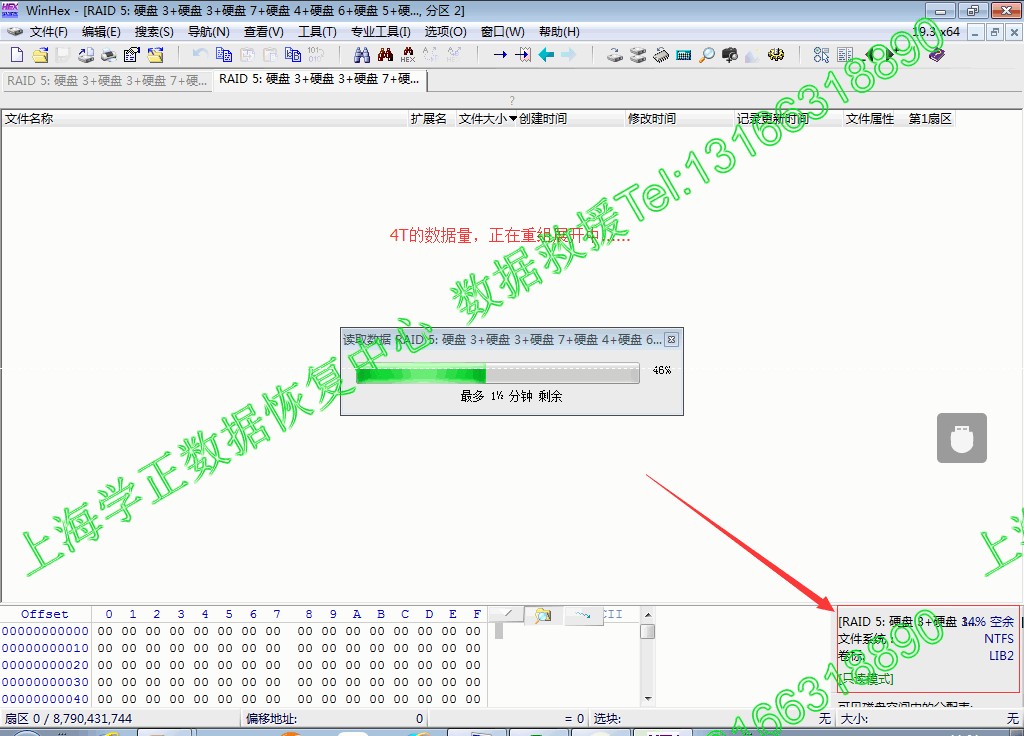
Task: Click the LIB2 volume label value
Action: [1001, 656]
